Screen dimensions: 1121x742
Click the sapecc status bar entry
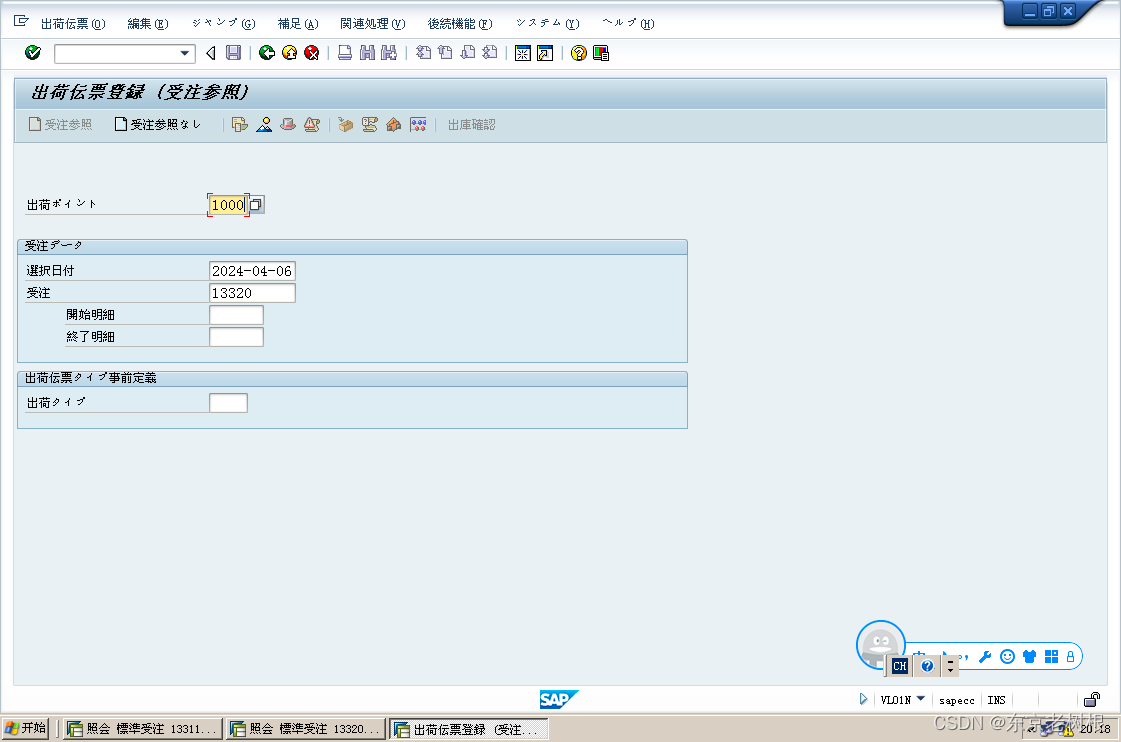coord(957,701)
